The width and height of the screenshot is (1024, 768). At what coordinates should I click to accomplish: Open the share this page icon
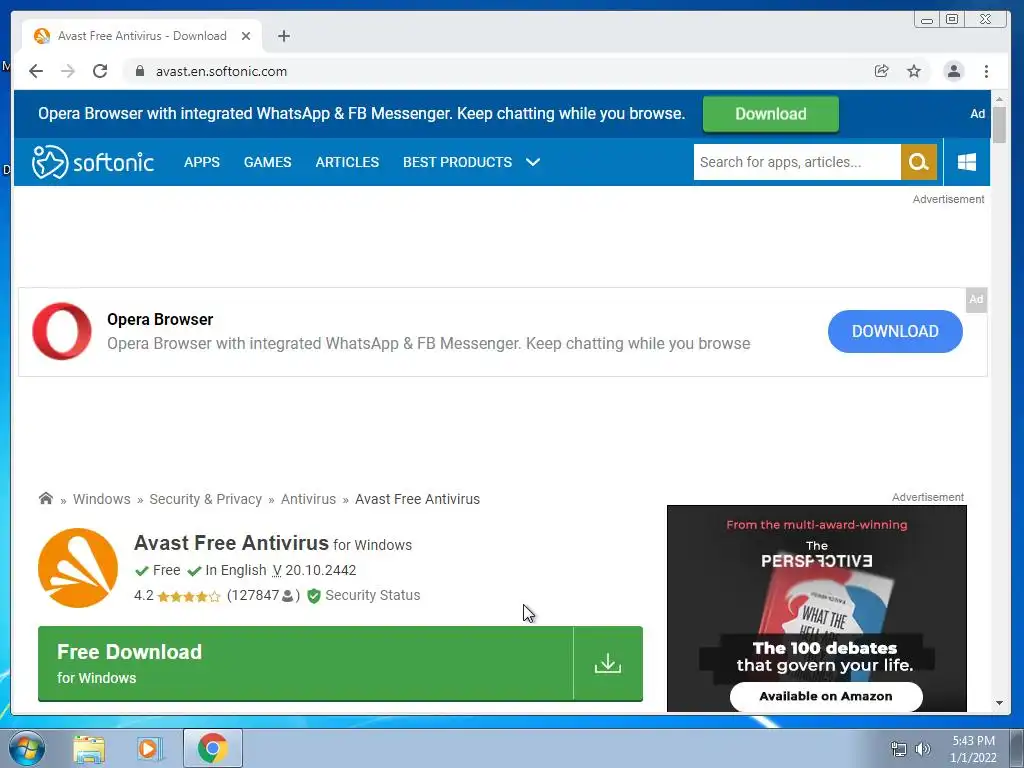click(882, 71)
